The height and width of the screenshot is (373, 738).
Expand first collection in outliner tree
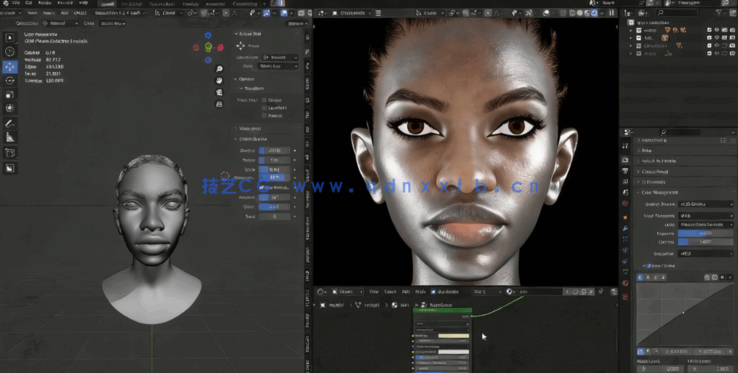[x=631, y=30]
